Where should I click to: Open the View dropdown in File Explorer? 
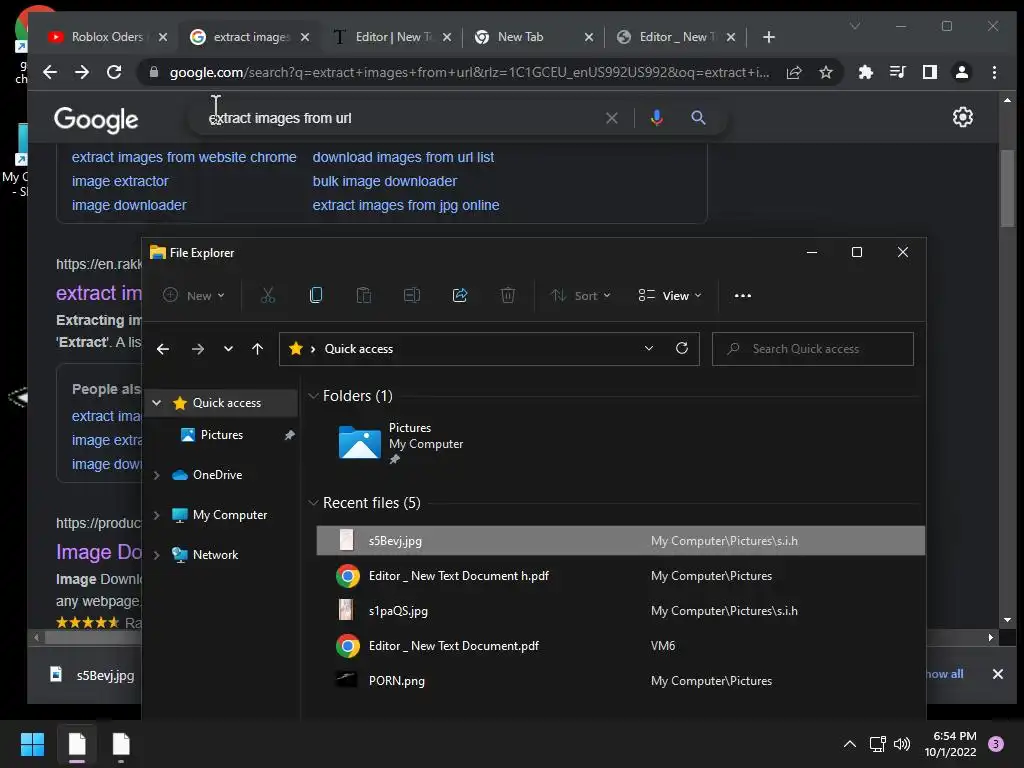670,295
